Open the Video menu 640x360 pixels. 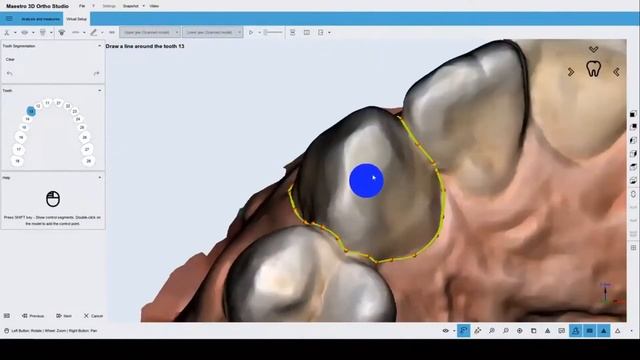(x=154, y=6)
